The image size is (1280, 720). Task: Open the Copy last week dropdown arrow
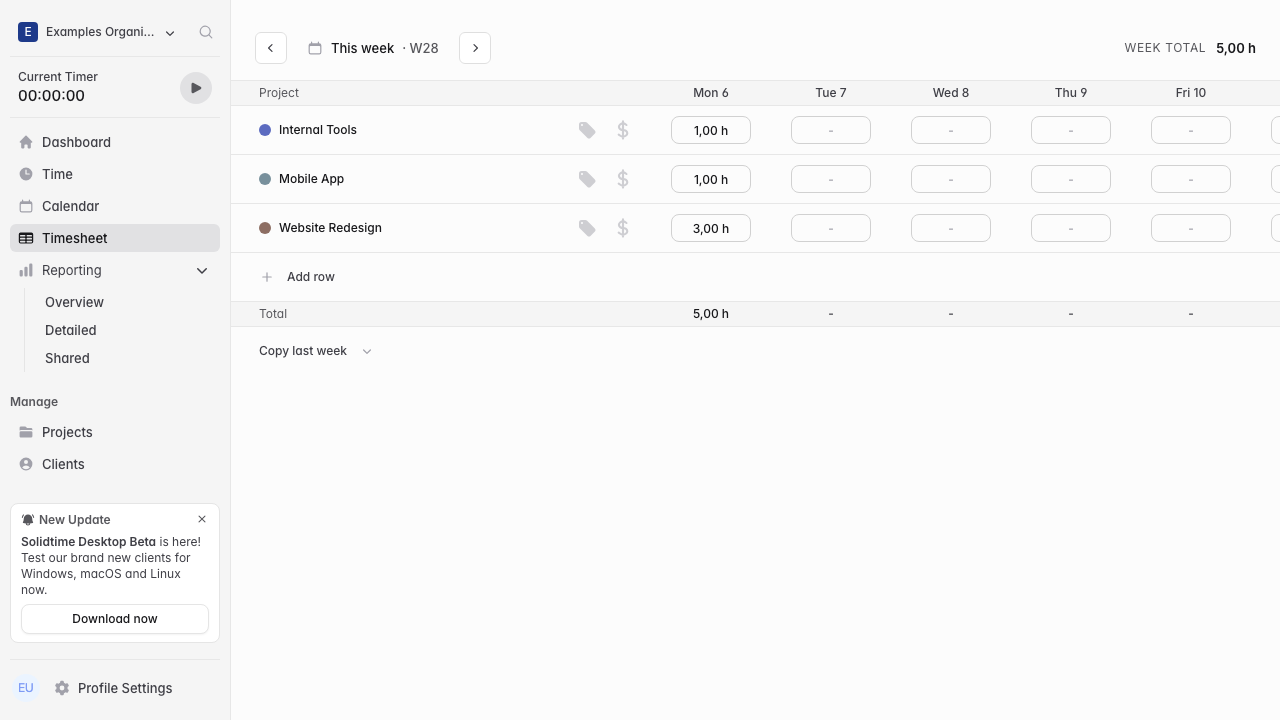coord(367,351)
